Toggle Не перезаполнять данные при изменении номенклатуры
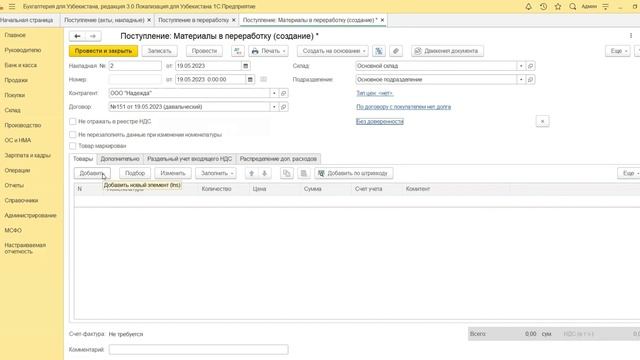This screenshot has height=360, width=640. [73, 134]
